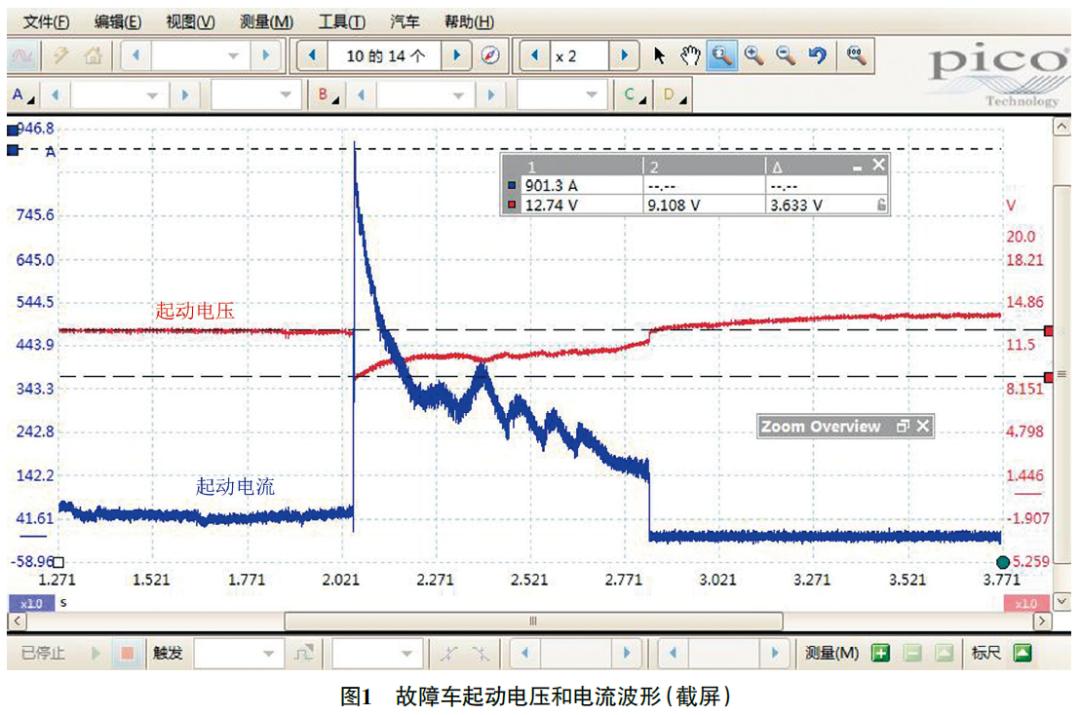
Task: Click the red x1.0 axis scale button
Action: point(1026,603)
